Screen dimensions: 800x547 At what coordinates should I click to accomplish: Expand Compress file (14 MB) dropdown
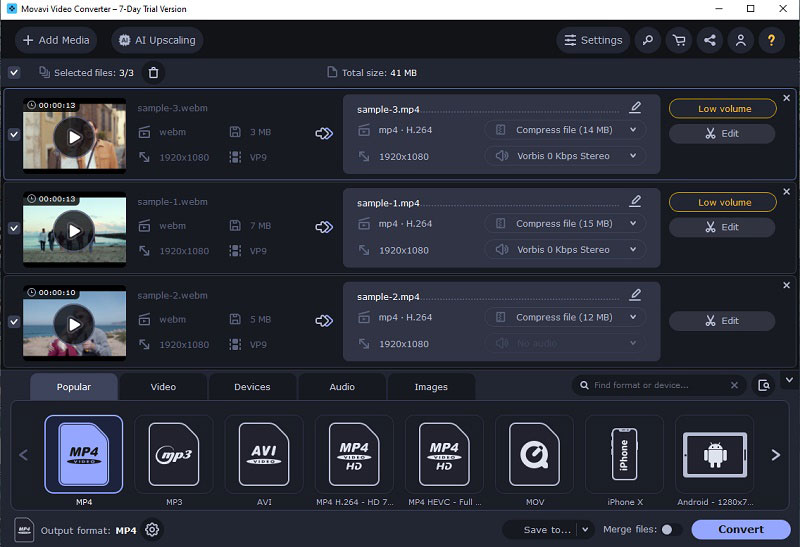tap(565, 130)
